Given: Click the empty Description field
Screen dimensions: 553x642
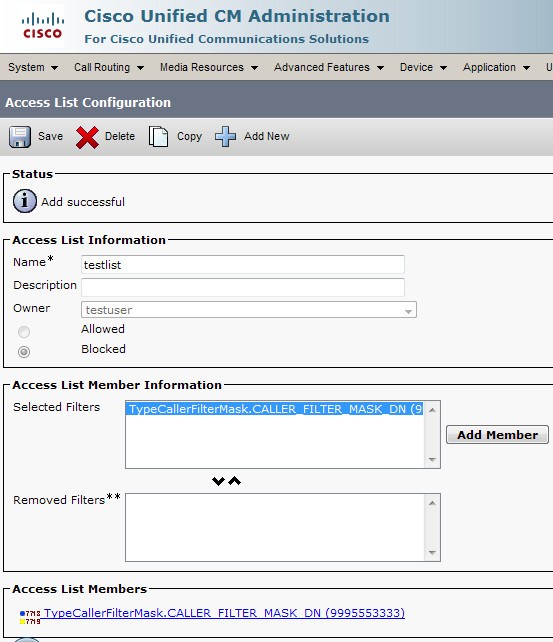Looking at the screenshot, I should point(243,287).
